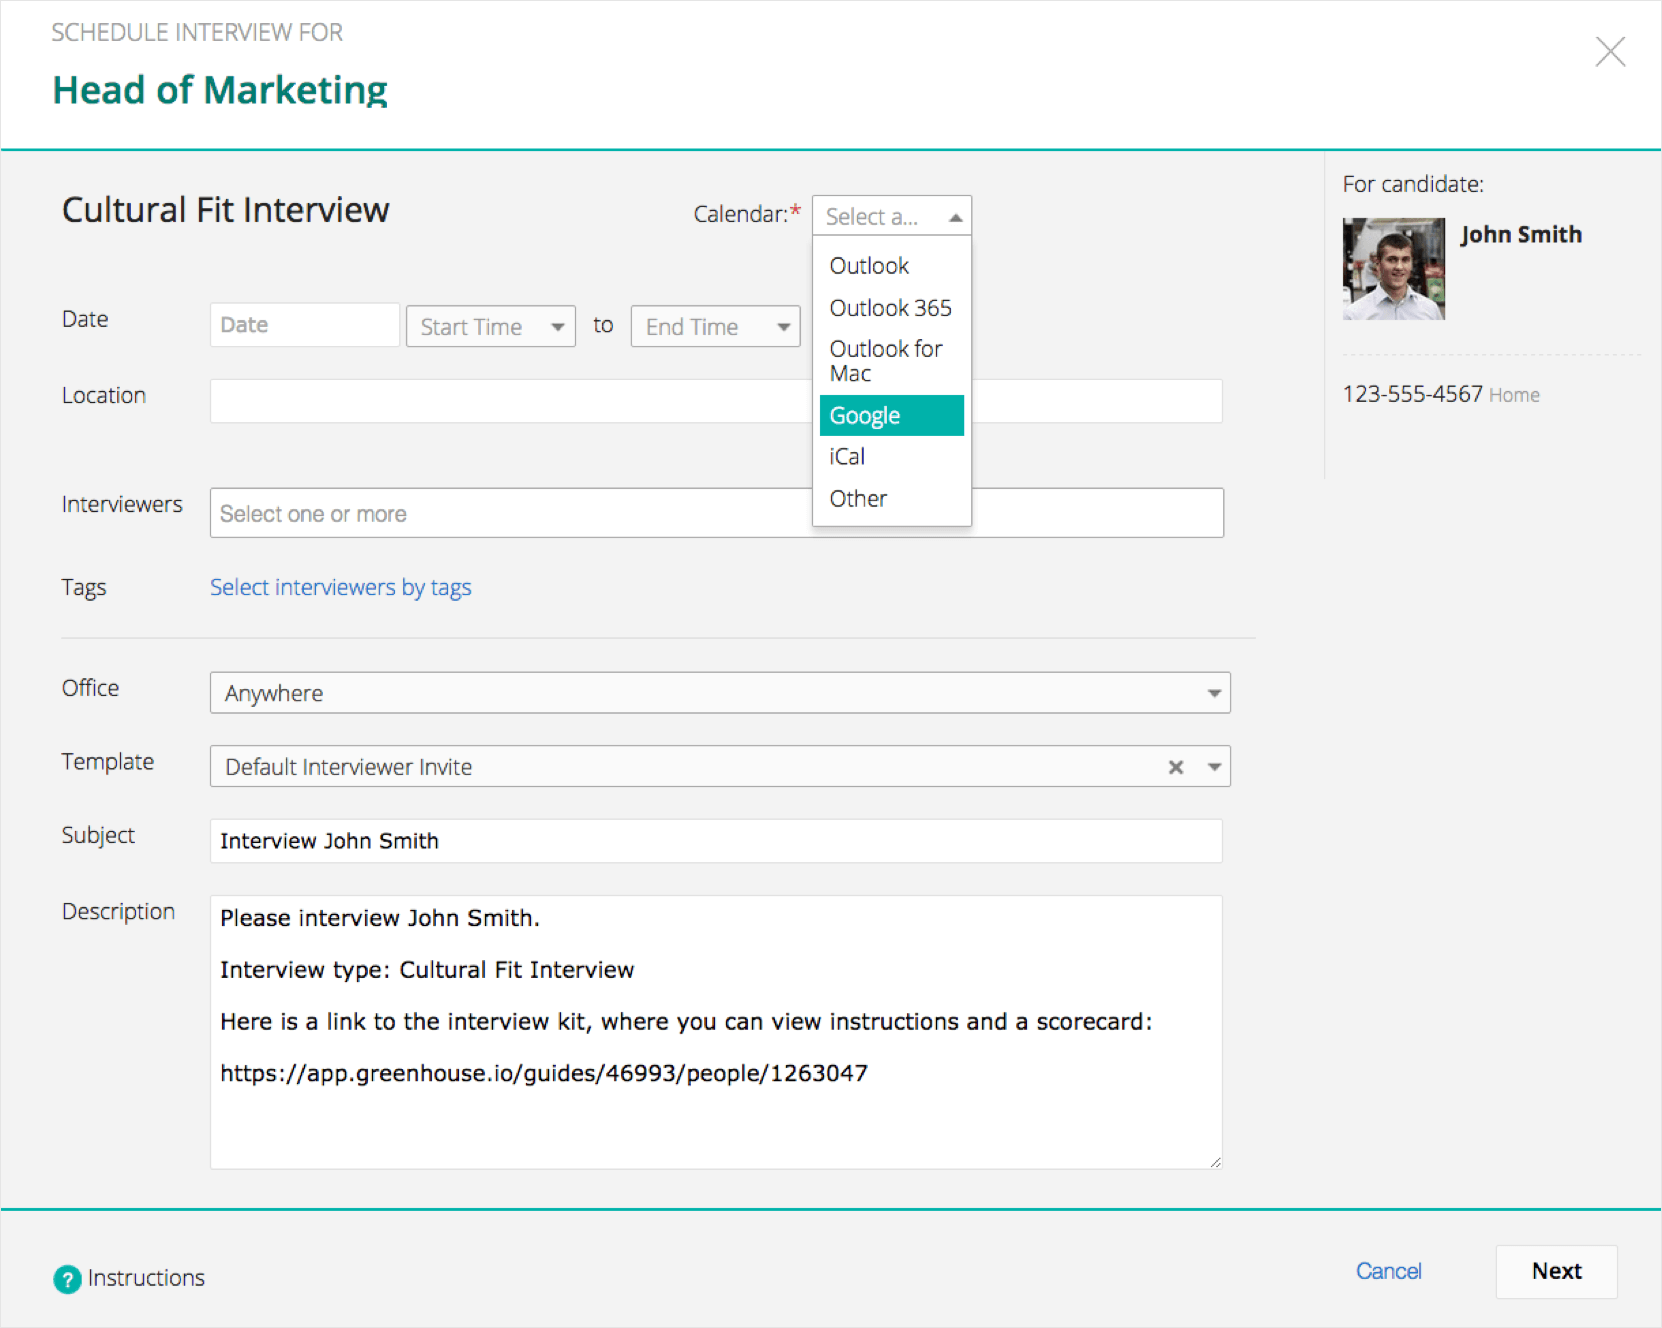Clear the Default Interviewer Invite template selection
This screenshot has width=1662, height=1328.
click(x=1176, y=767)
